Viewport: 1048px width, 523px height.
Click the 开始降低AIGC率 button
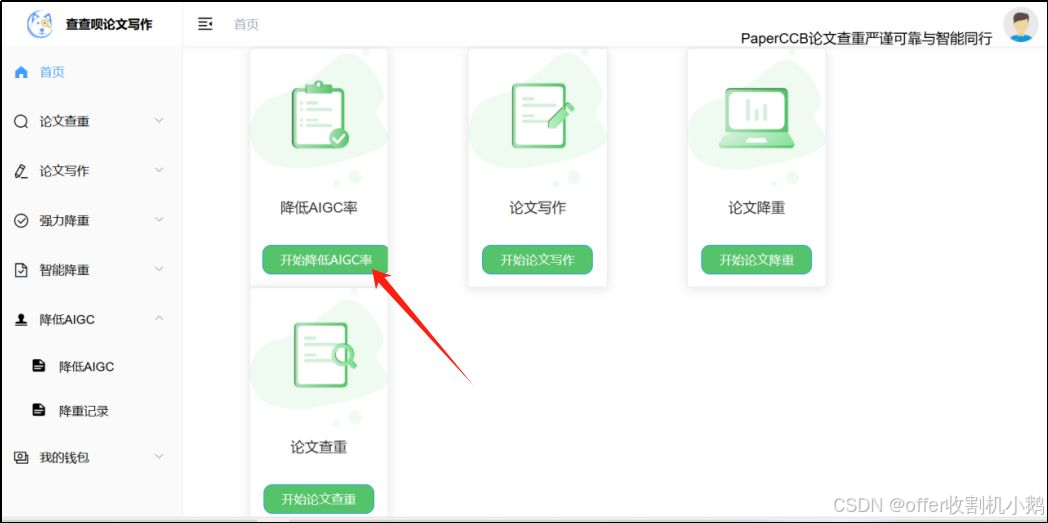point(325,260)
